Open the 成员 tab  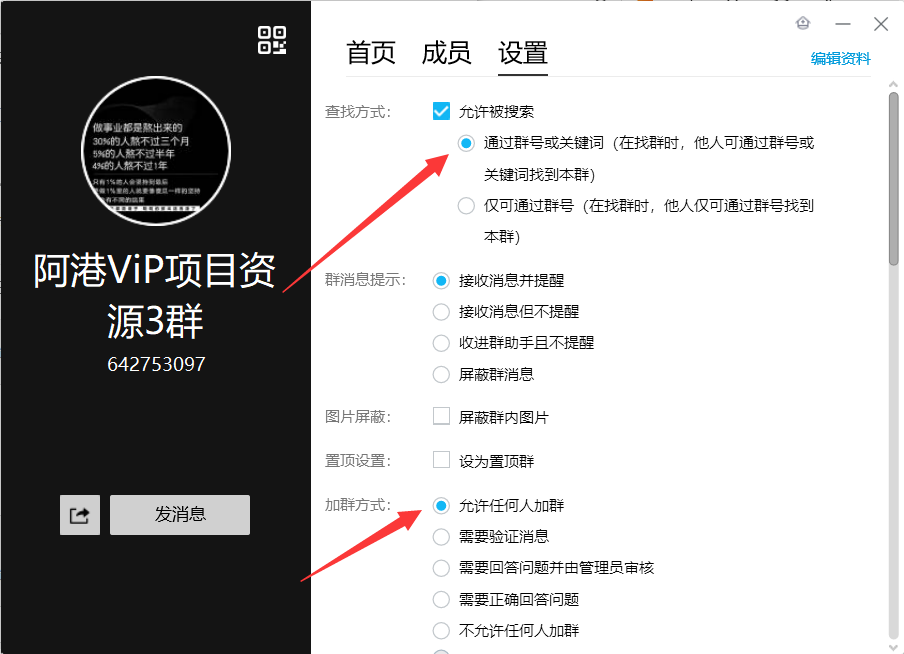[447, 54]
